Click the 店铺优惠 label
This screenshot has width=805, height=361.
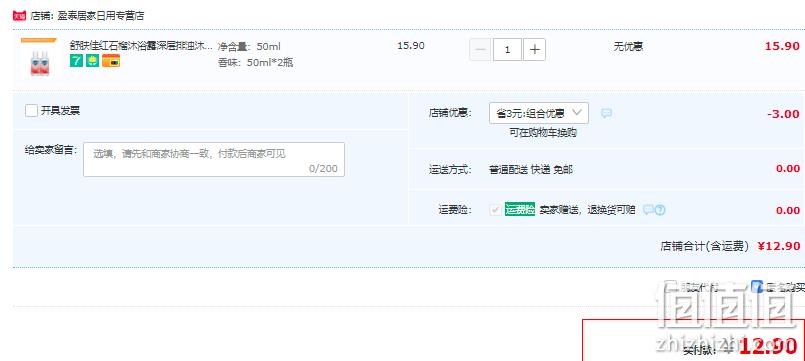click(450, 113)
